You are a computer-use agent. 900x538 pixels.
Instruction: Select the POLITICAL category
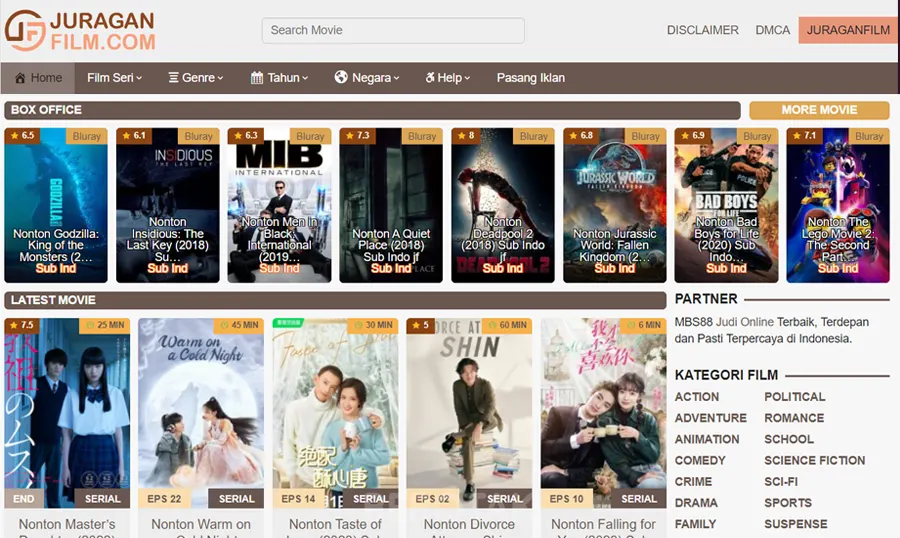[x=795, y=397]
